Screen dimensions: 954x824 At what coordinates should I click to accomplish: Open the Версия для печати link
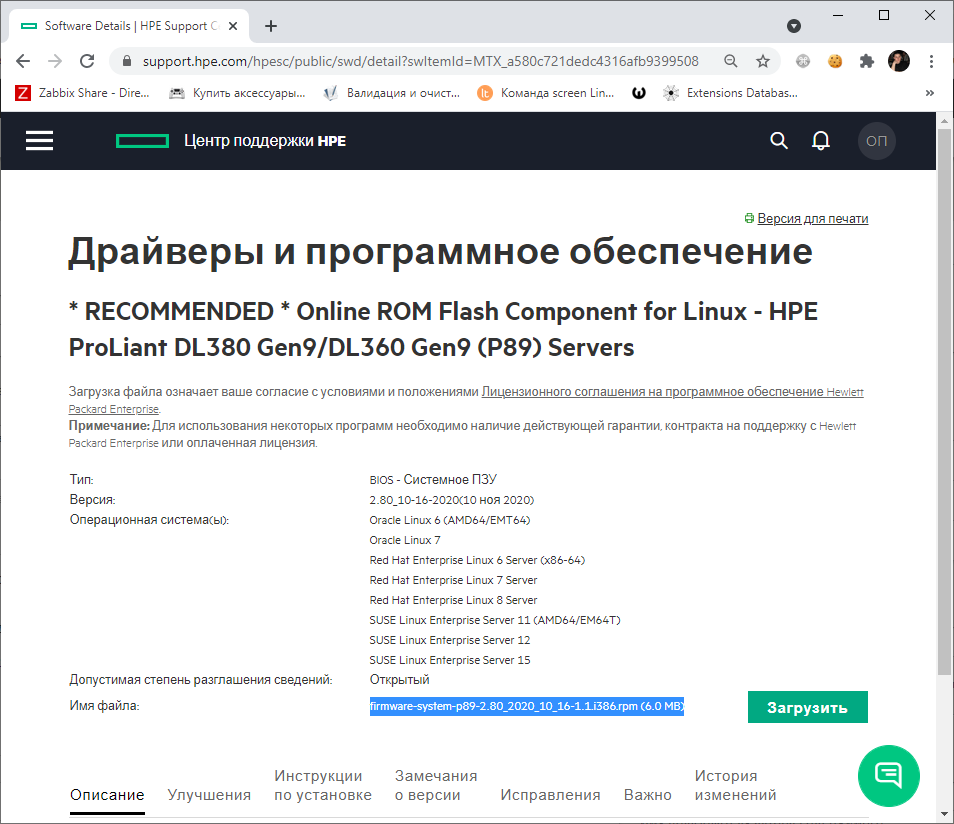pos(812,218)
